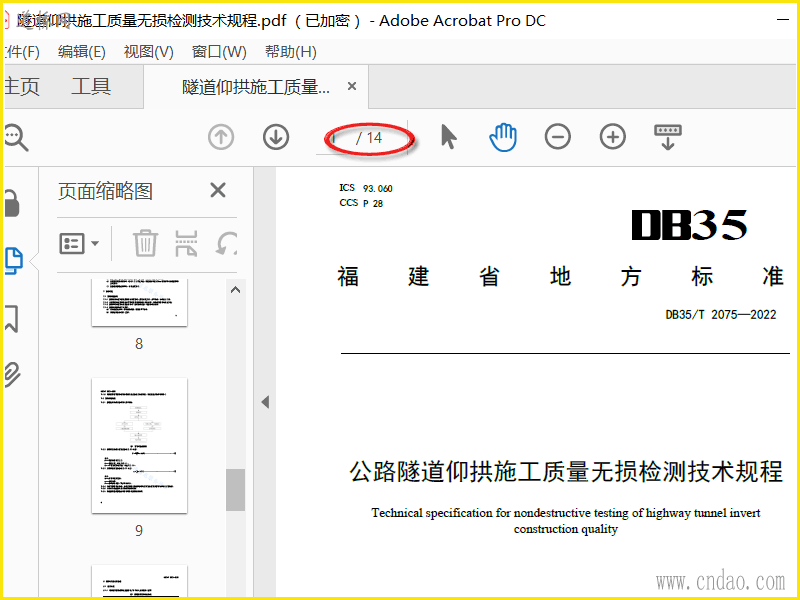
Task: Open the security lock panel
Action: click(x=12, y=203)
